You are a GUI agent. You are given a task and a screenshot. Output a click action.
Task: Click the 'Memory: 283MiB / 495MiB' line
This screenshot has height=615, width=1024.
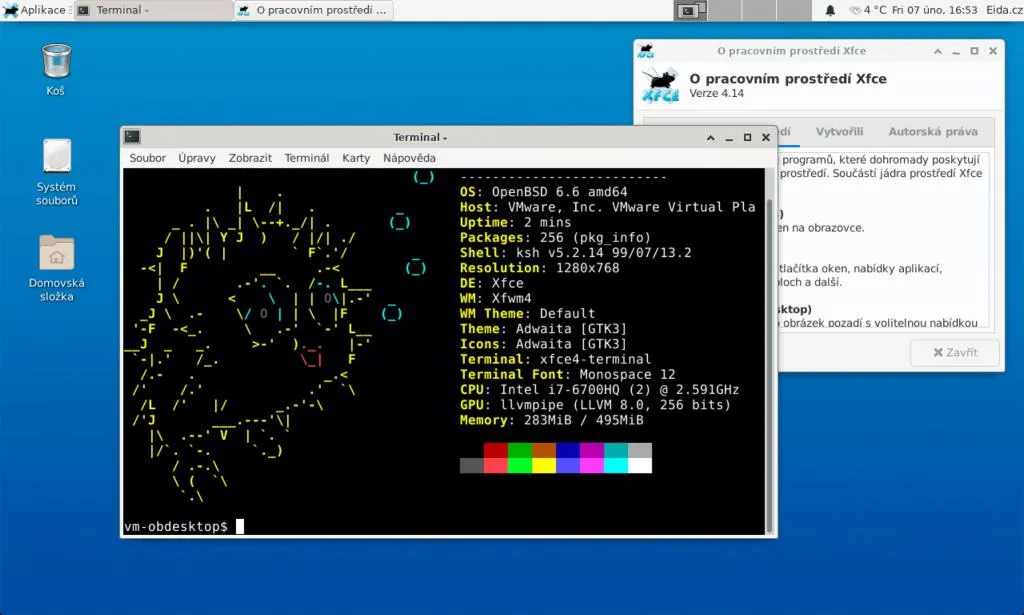[x=551, y=420]
